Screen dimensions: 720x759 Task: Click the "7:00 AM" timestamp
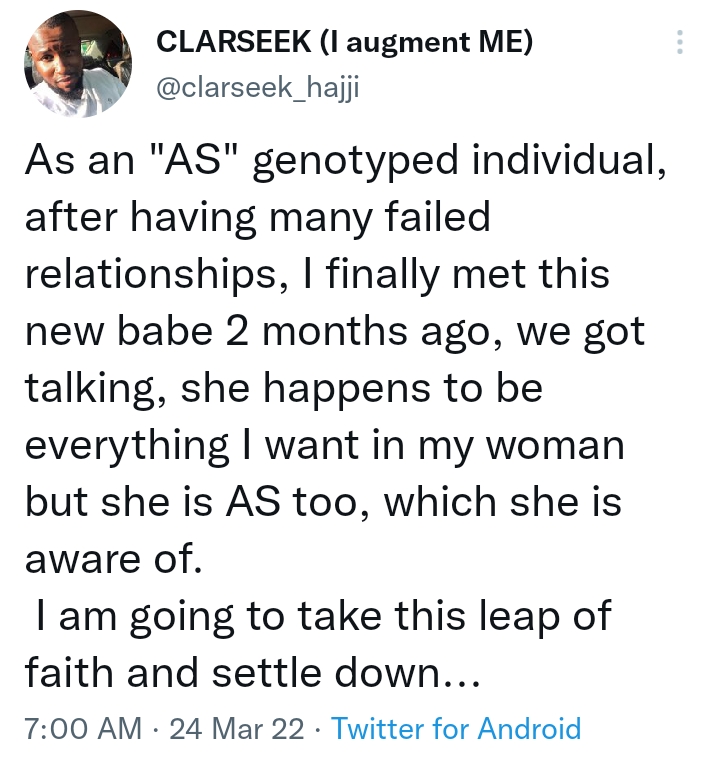pos(82,728)
